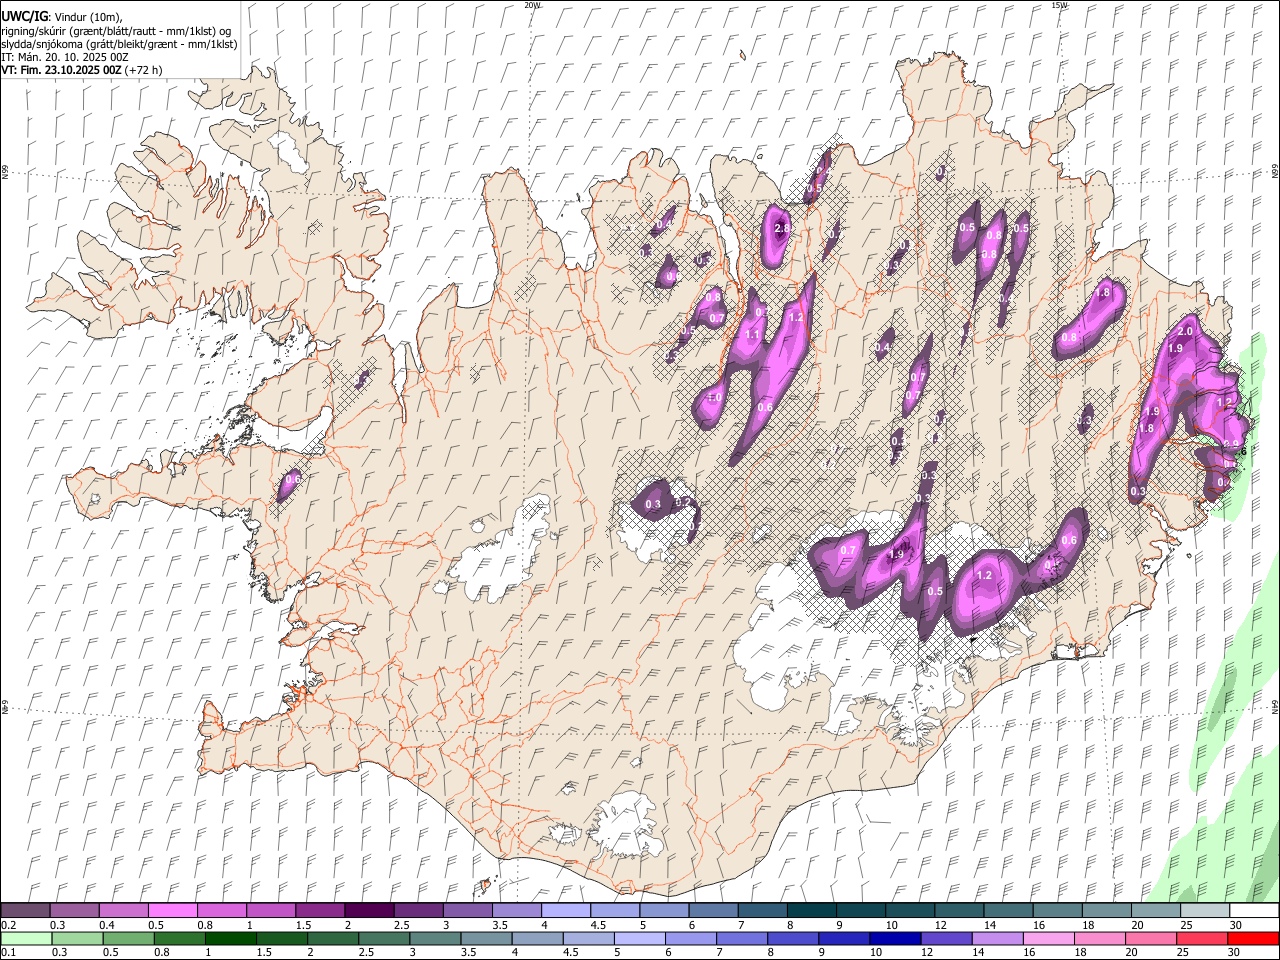Pick snow legend swatch between 25 and 30
Screen dimensions: 1280x960
point(1203,911)
